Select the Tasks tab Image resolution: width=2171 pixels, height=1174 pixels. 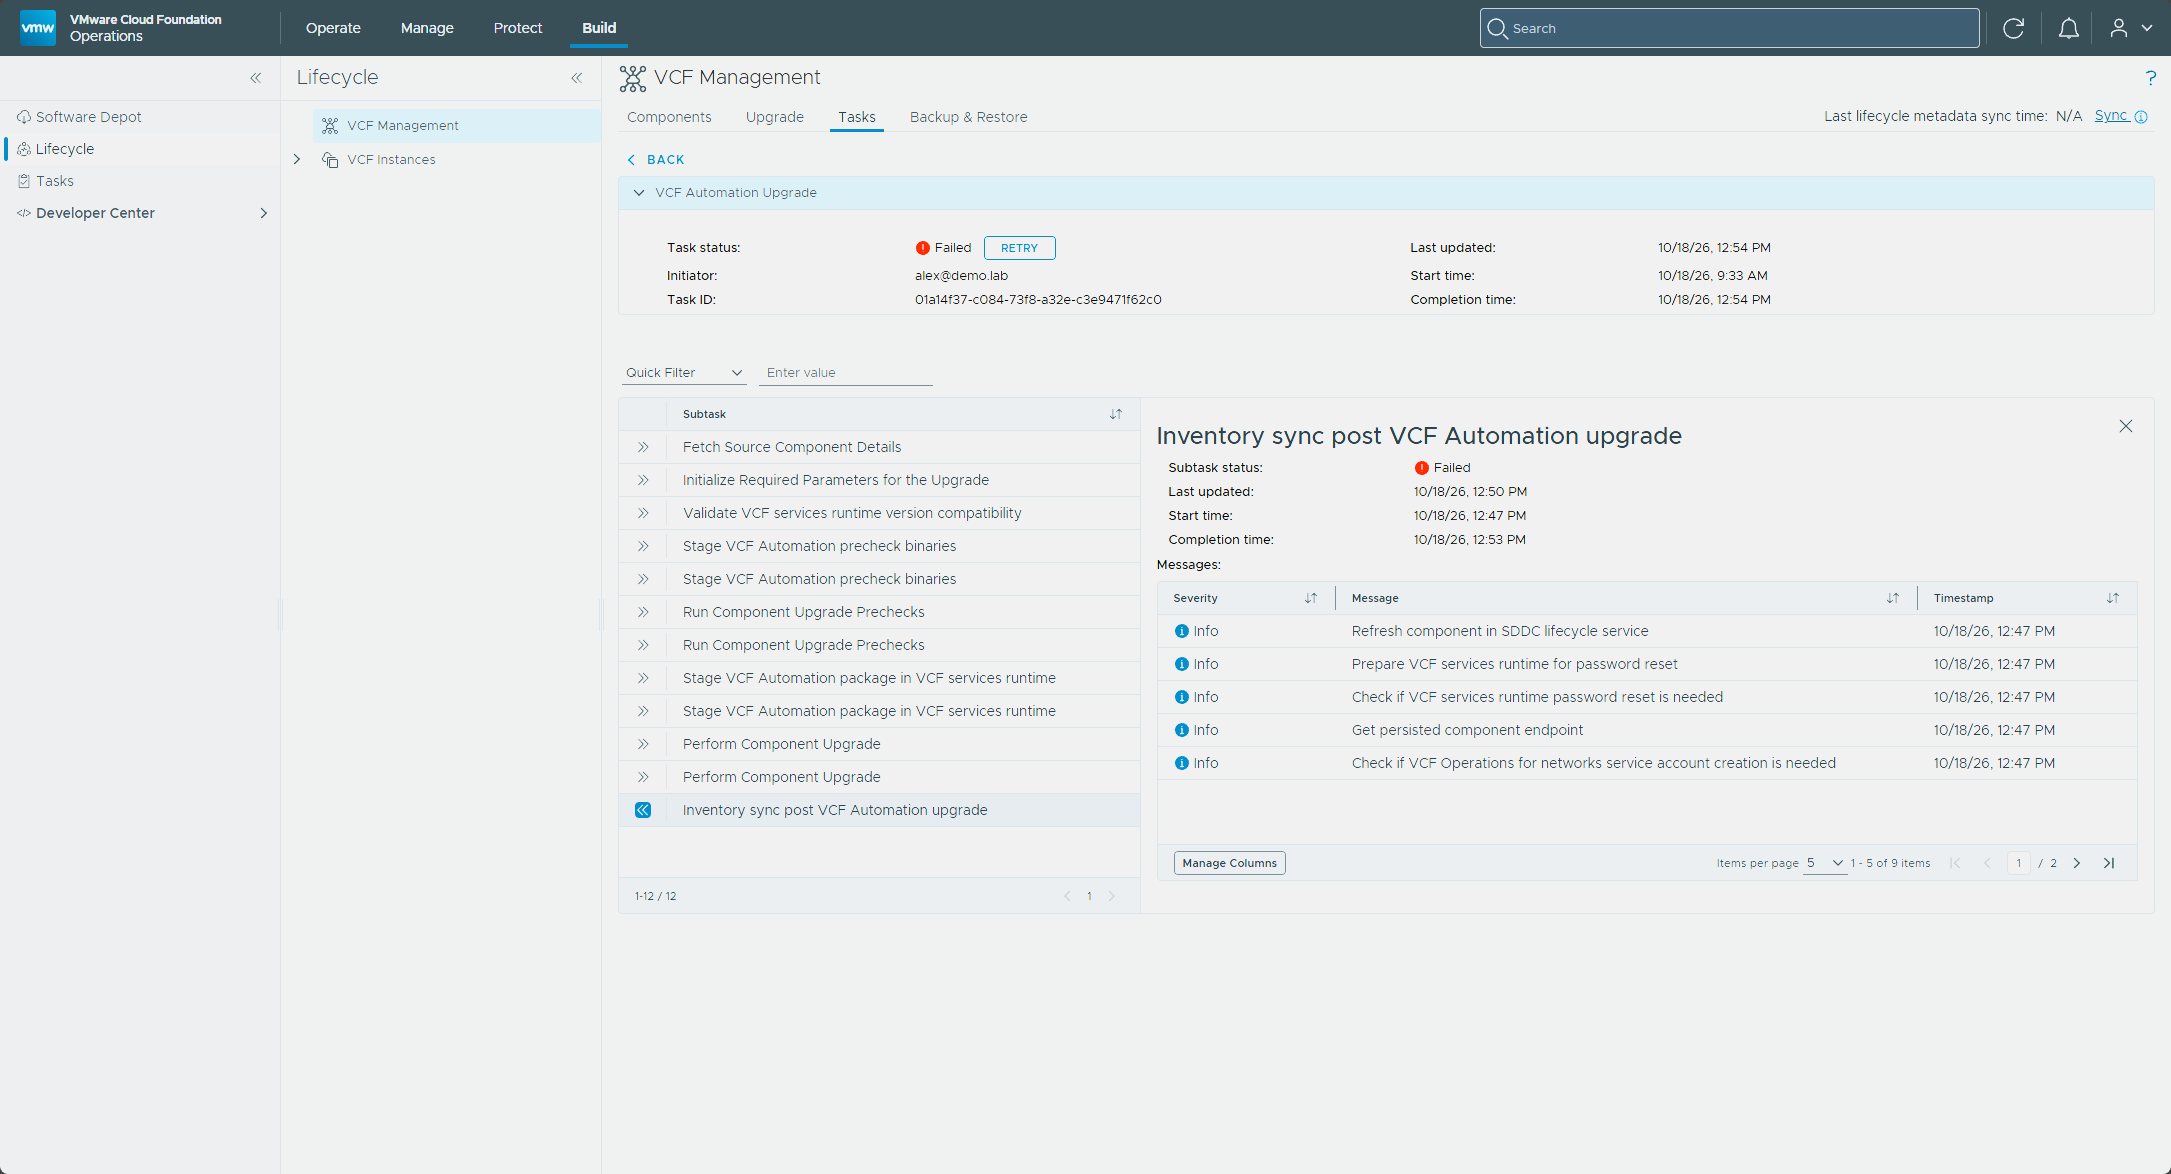[x=857, y=117]
